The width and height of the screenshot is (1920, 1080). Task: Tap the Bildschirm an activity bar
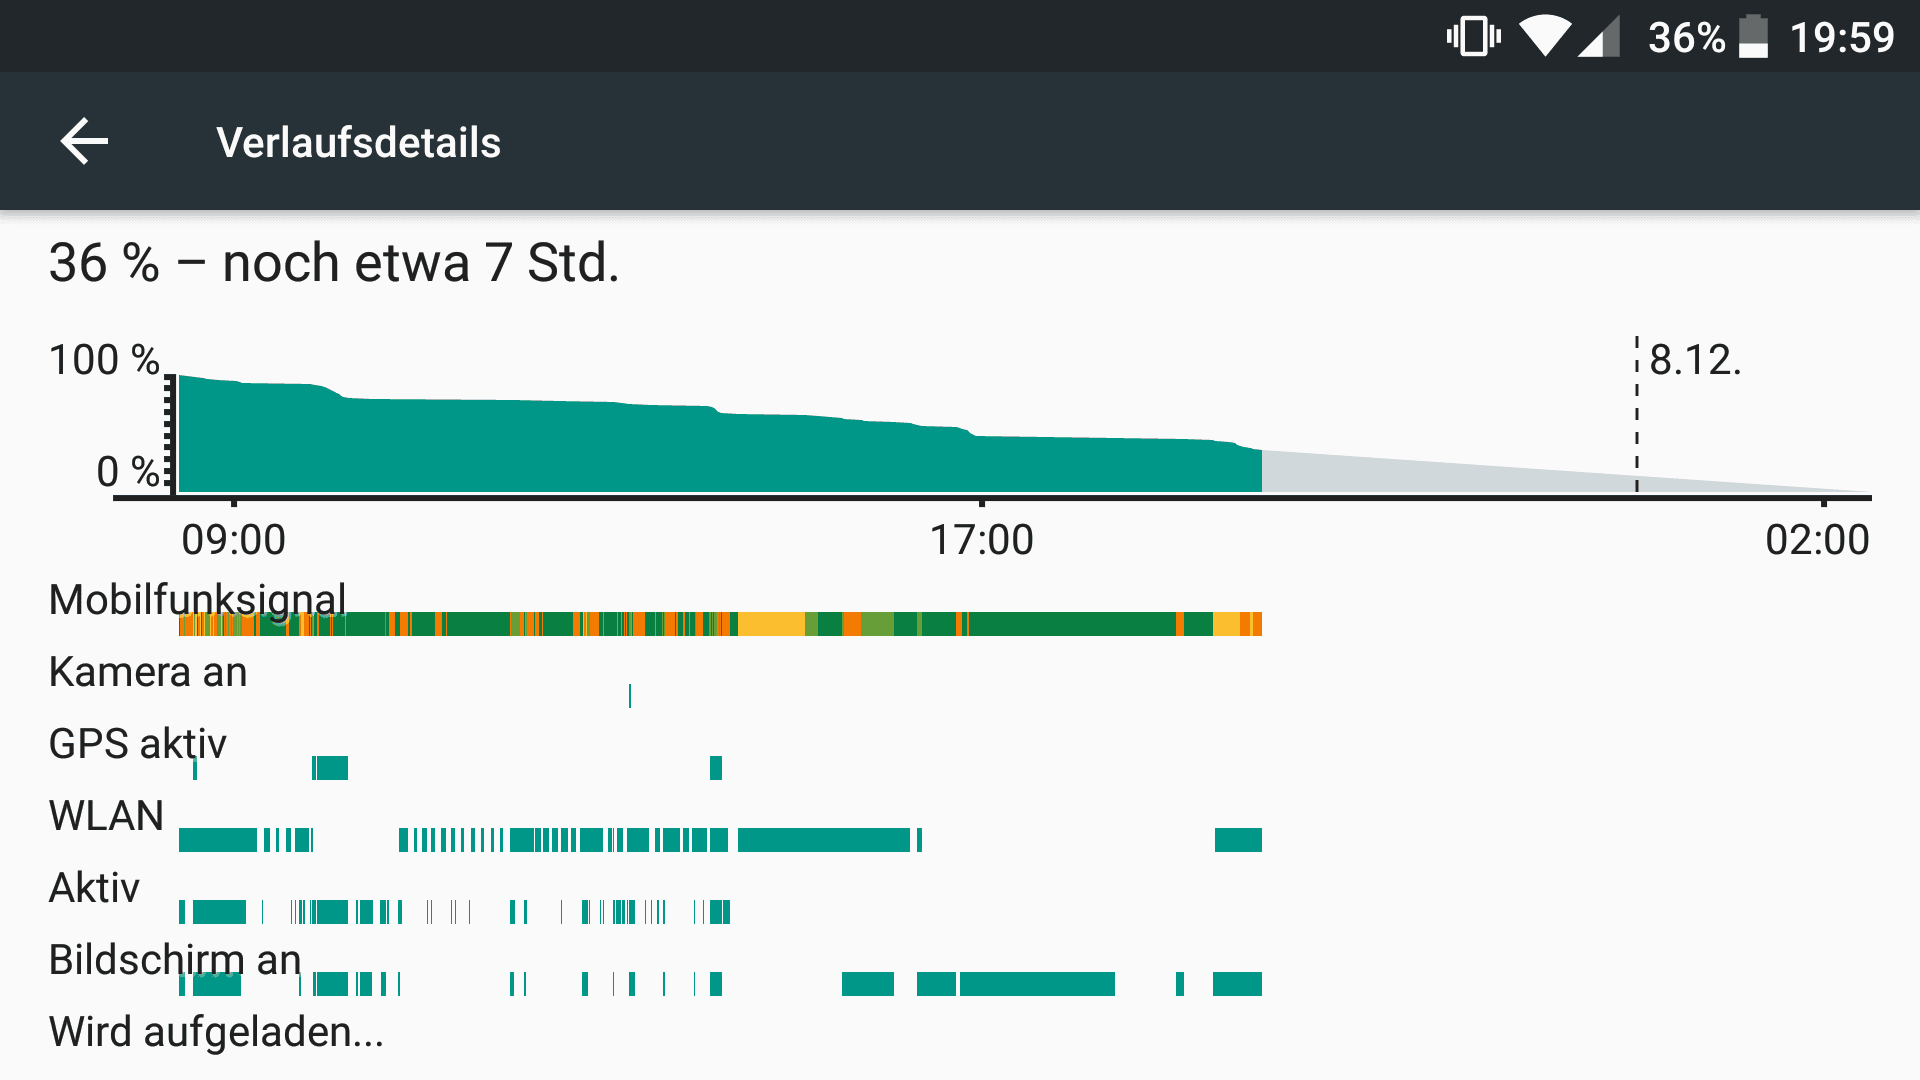coord(720,984)
